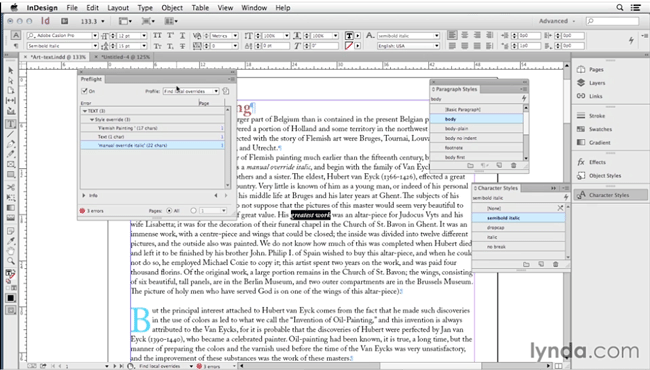Clear overrides lightning icon in Paragraph Styles
The image size is (650, 370).
tap(524, 99)
